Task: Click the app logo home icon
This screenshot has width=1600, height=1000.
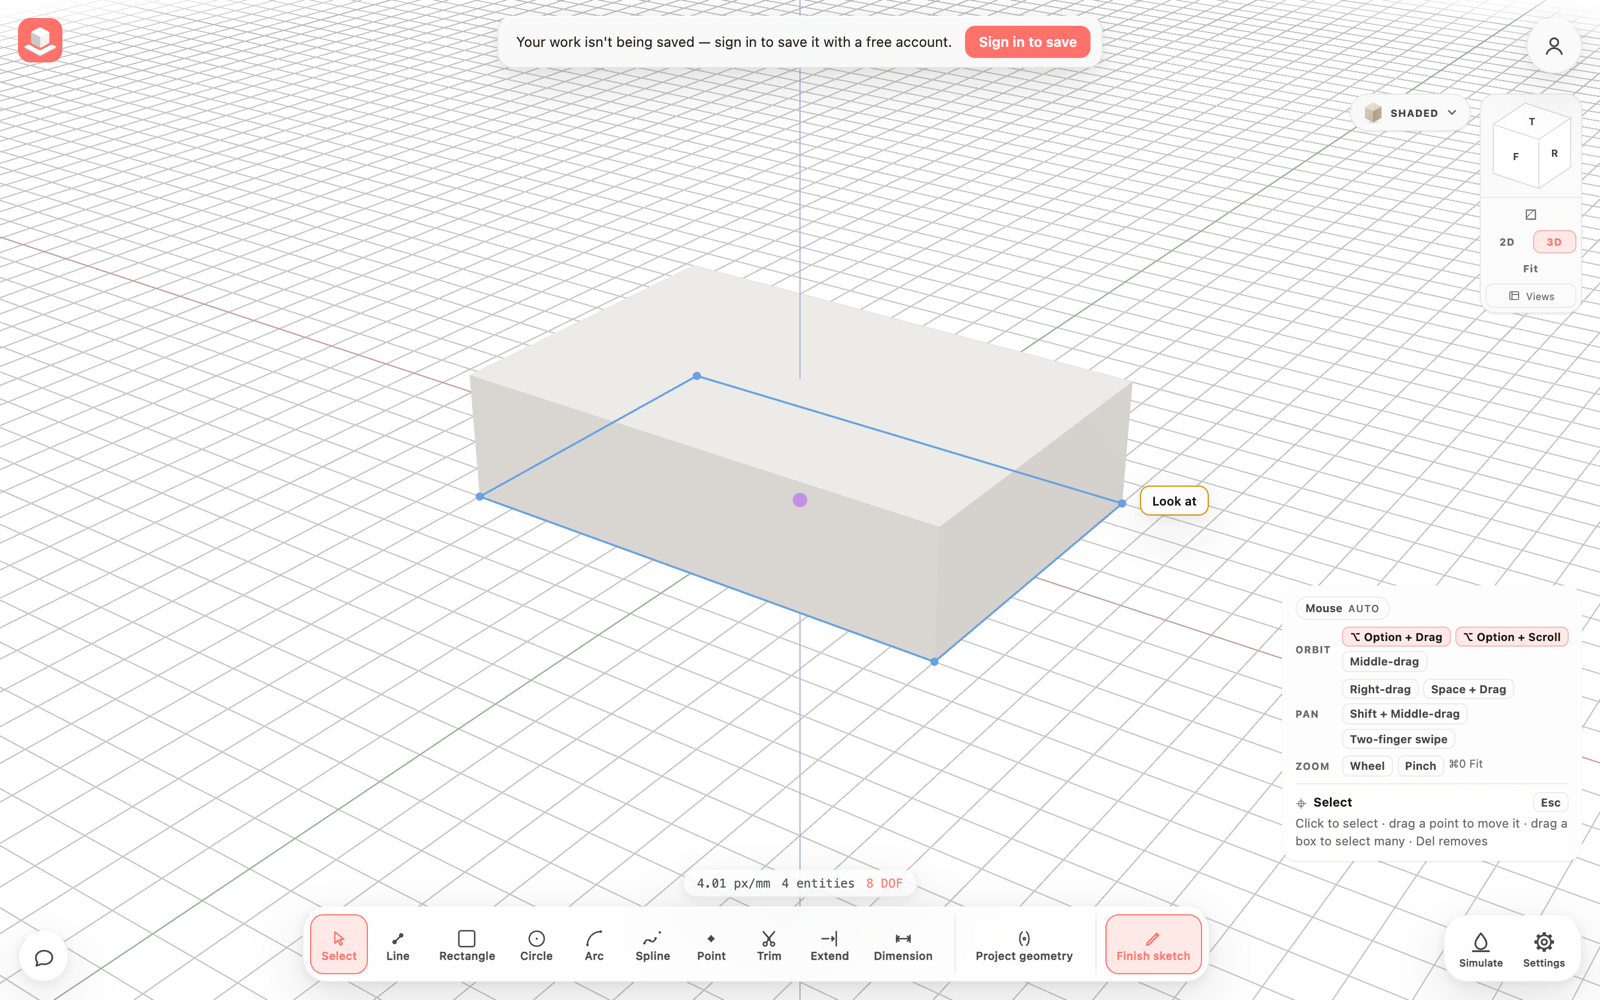Action: pyautogui.click(x=40, y=40)
